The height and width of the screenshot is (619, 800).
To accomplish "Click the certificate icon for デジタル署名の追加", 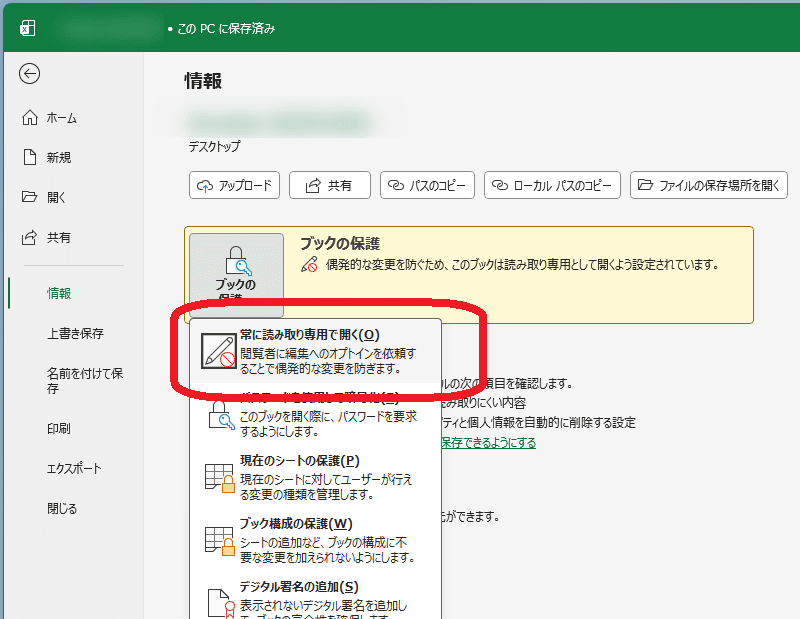I will point(220,604).
